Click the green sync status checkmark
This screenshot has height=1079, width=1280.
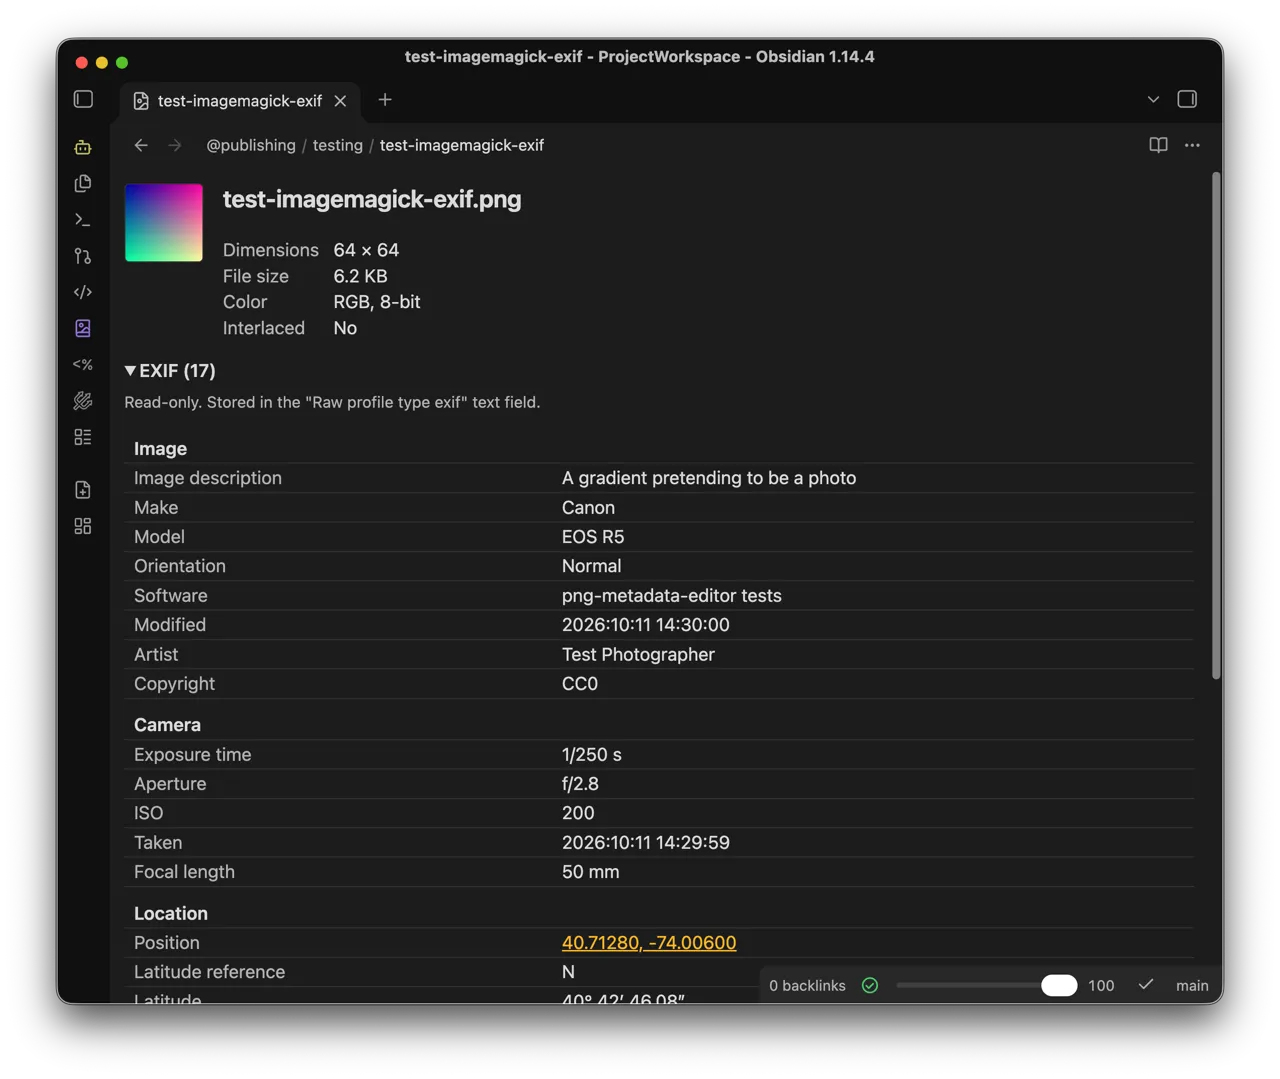(870, 985)
